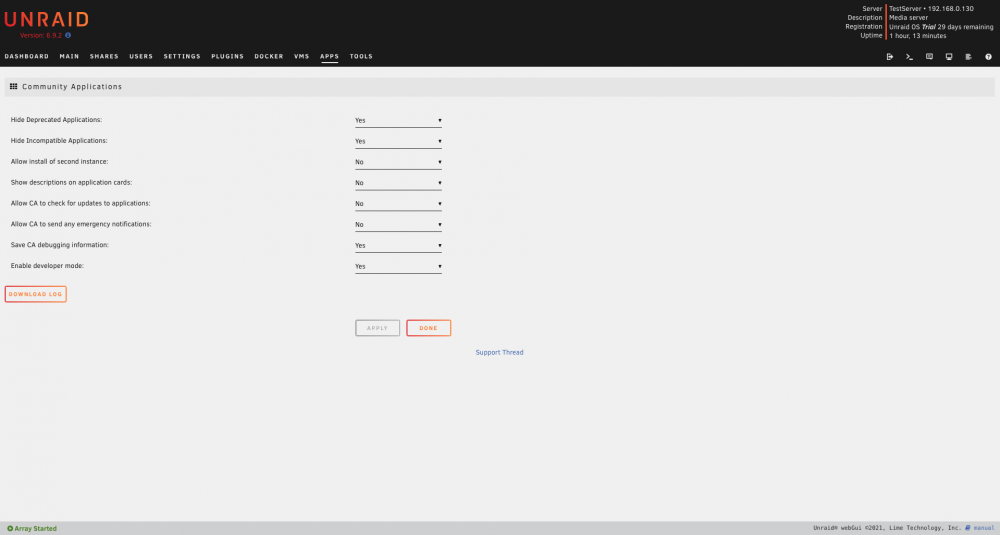Viewport: 1000px width, 535px height.
Task: Click the Unraid logo
Action: 47,20
